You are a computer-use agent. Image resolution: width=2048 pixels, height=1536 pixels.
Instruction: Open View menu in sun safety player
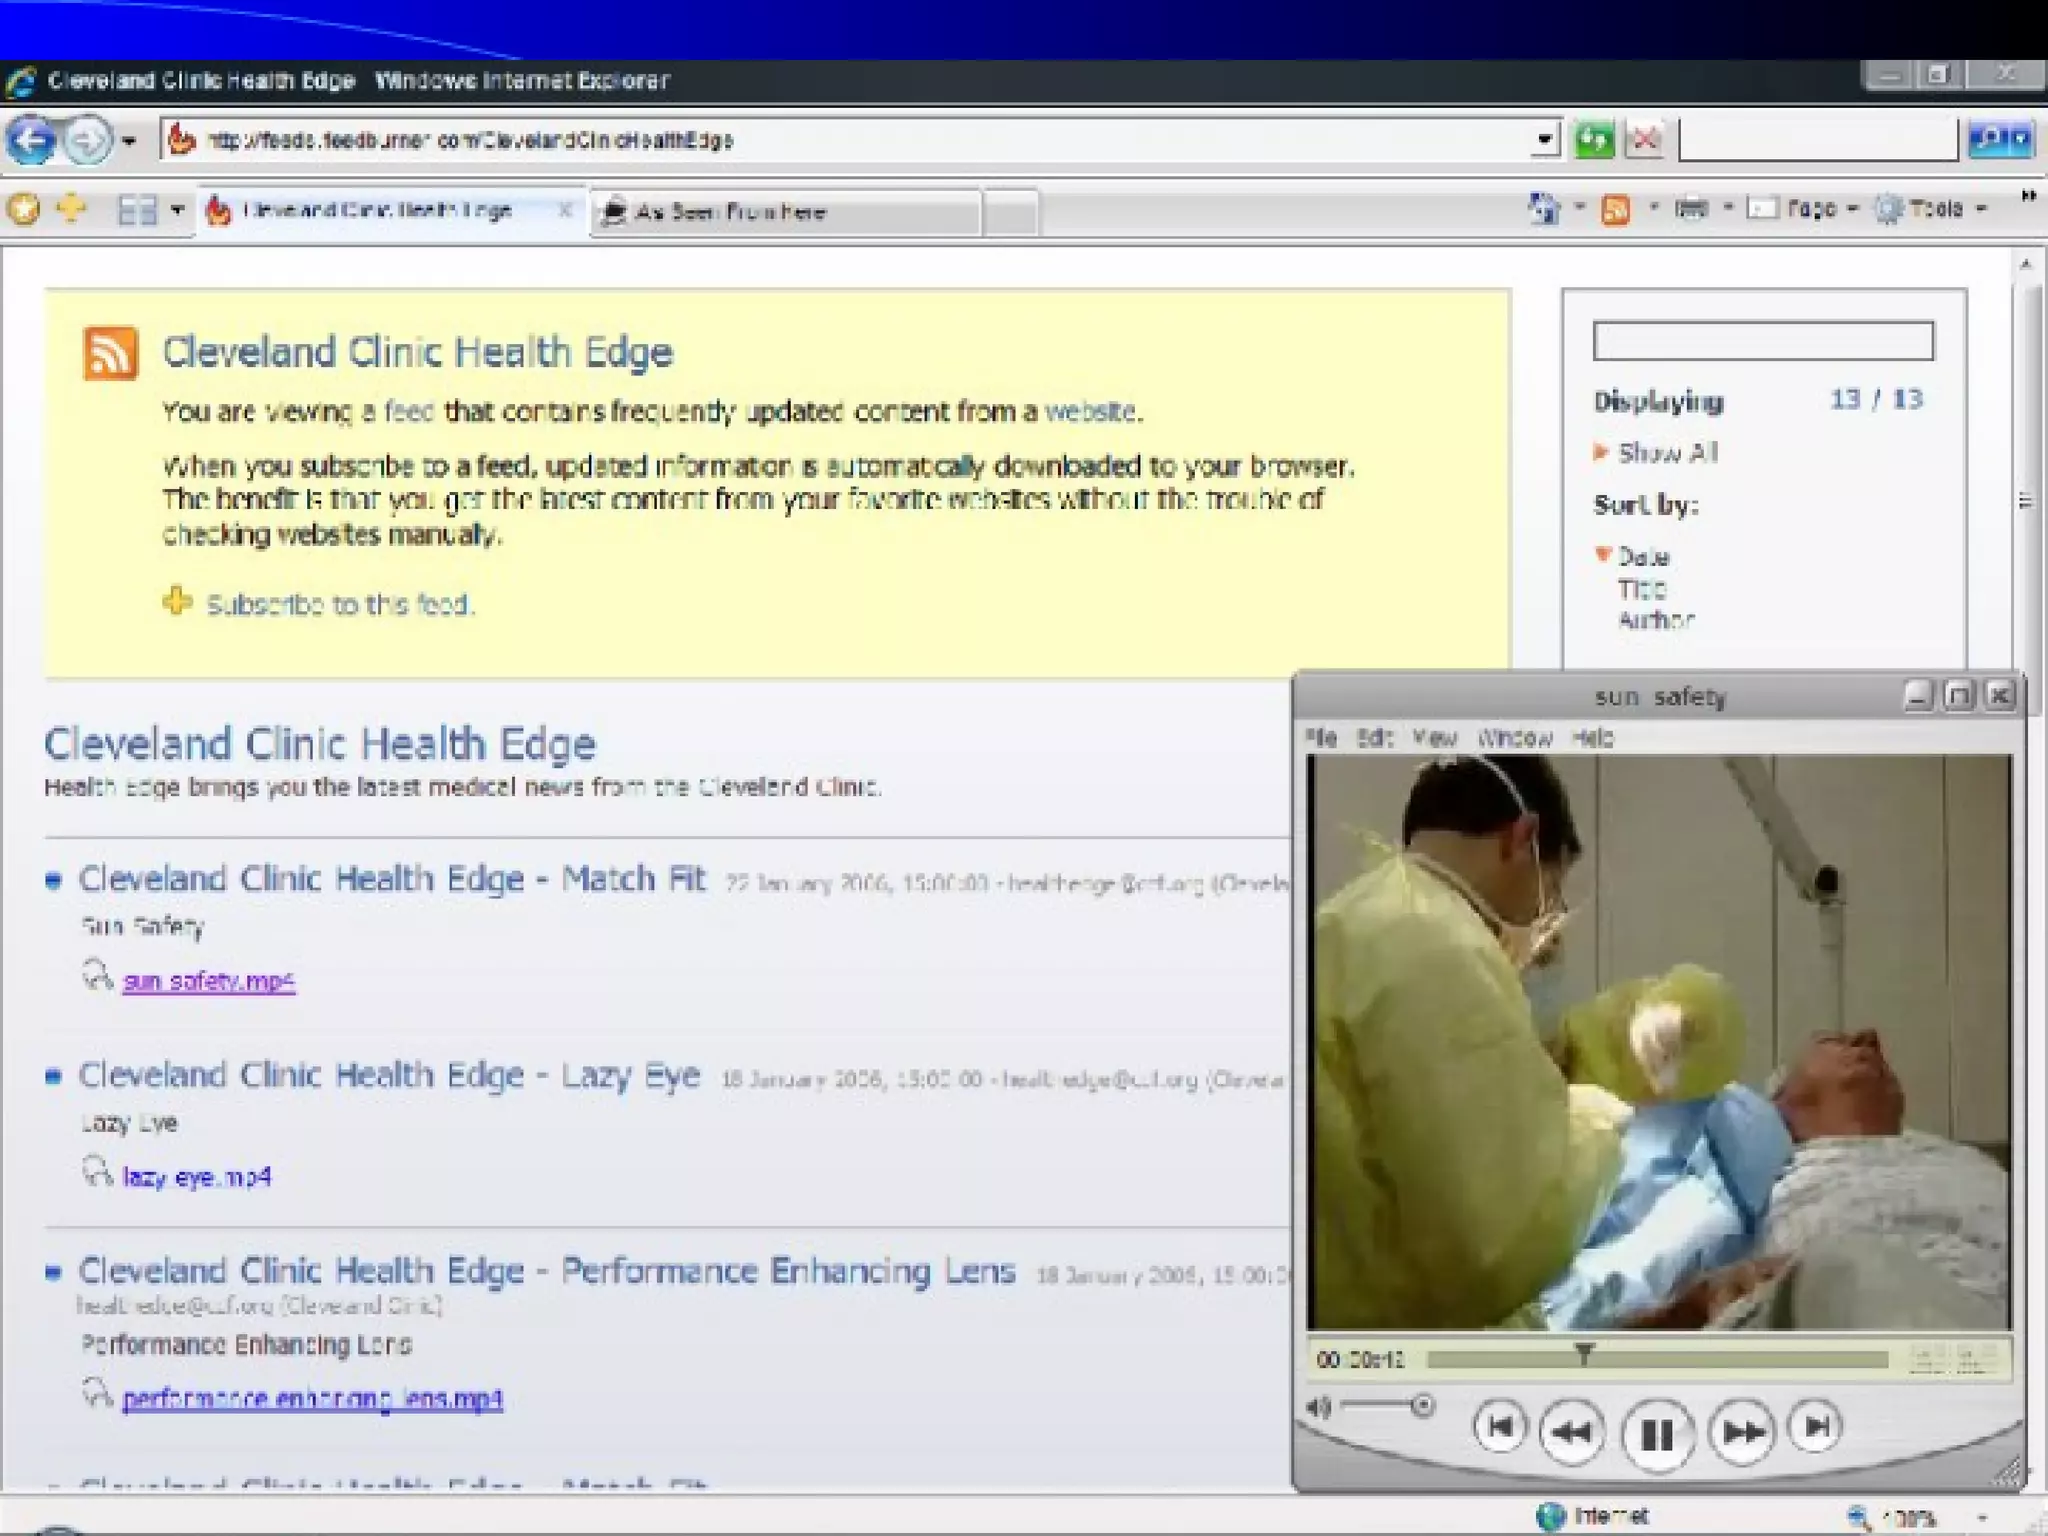(x=1434, y=738)
